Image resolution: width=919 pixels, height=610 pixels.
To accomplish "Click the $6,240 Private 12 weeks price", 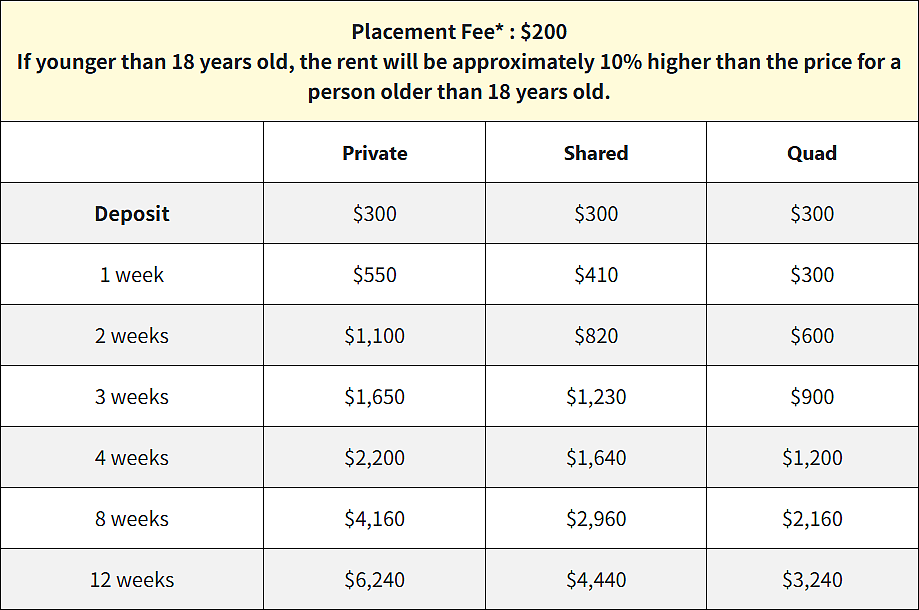I will (375, 580).
